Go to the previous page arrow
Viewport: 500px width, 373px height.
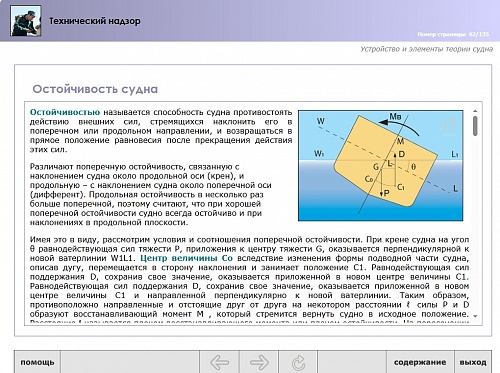coord(219,362)
